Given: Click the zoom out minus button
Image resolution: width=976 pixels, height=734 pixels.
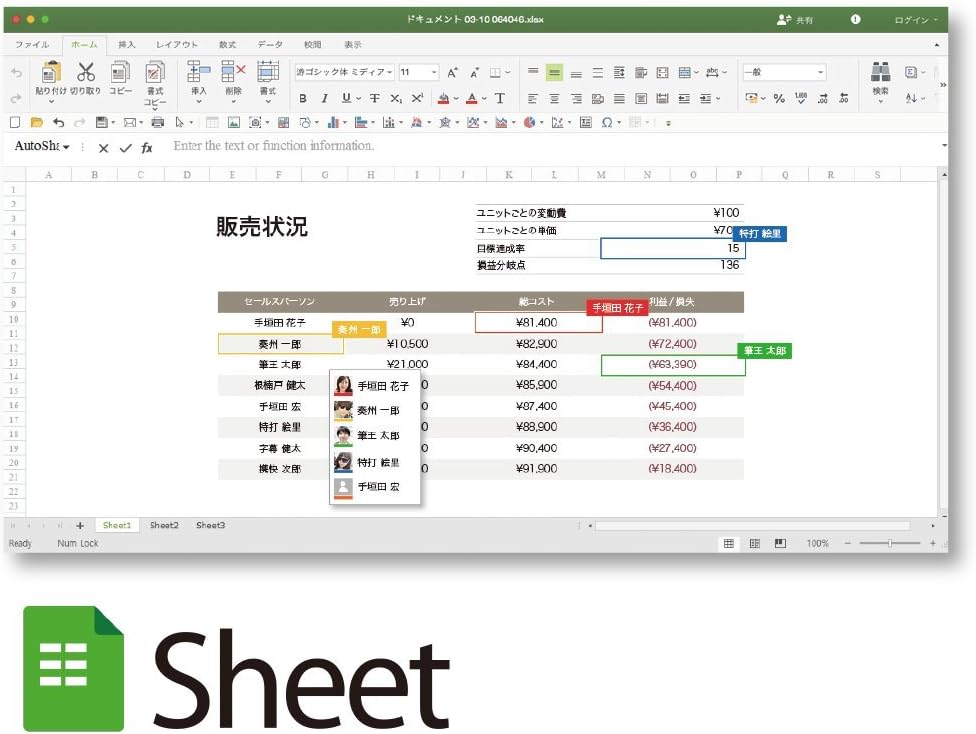Looking at the screenshot, I should click(847, 543).
